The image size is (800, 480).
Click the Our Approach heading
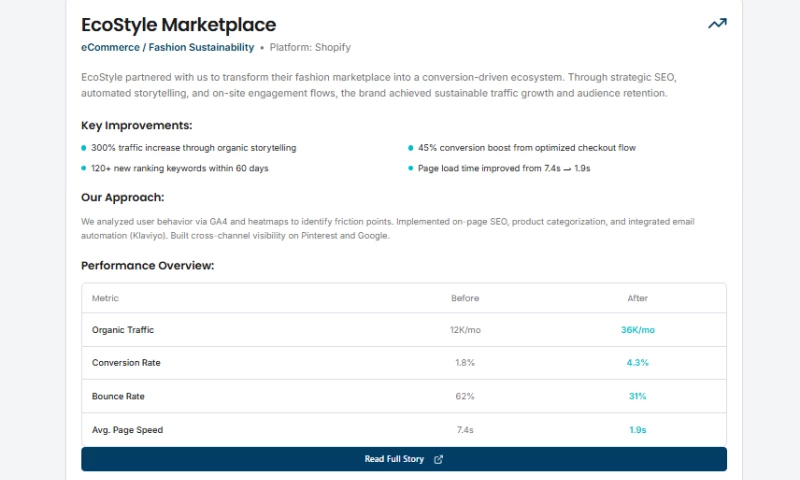click(x=122, y=197)
